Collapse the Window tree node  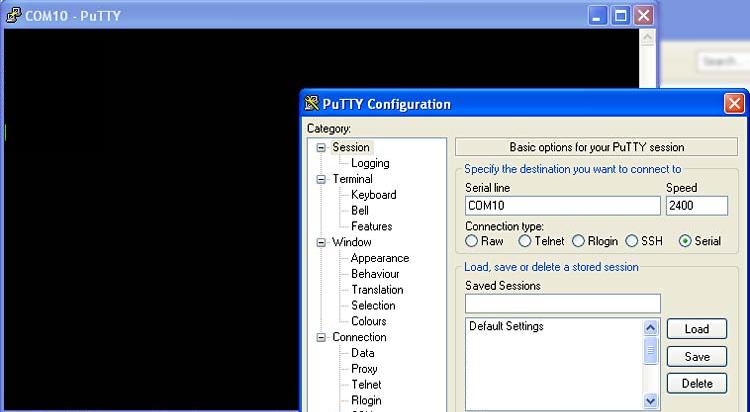(x=321, y=243)
